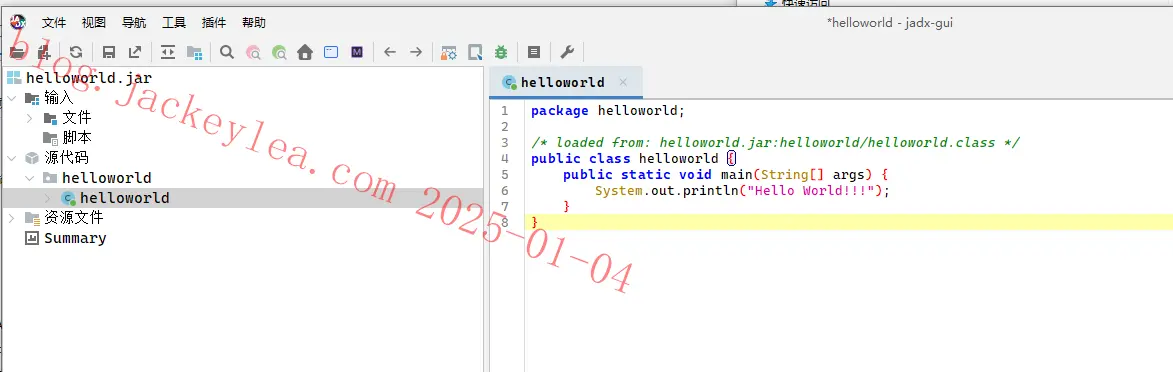The height and width of the screenshot is (372, 1173).
Task: Click the green class search icon
Action: coord(279,52)
